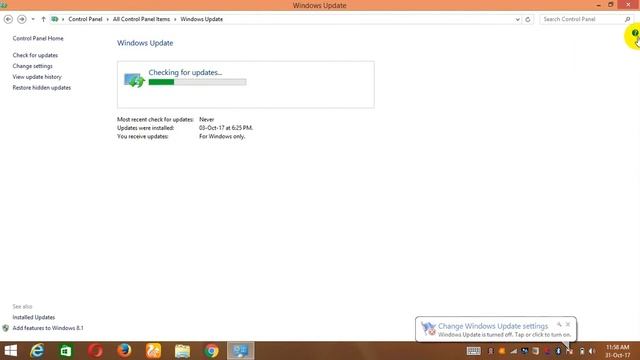Click the Control Panel icon in address bar
Screen dimensions: 640x360
(55, 19)
